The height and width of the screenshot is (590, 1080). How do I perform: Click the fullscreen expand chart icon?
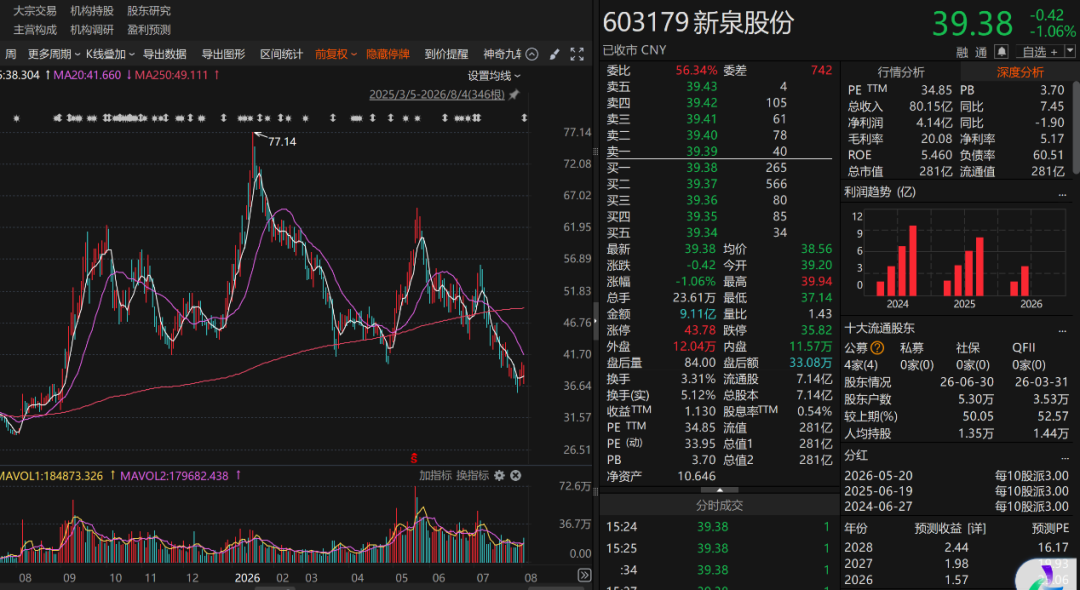pyautogui.click(x=577, y=54)
